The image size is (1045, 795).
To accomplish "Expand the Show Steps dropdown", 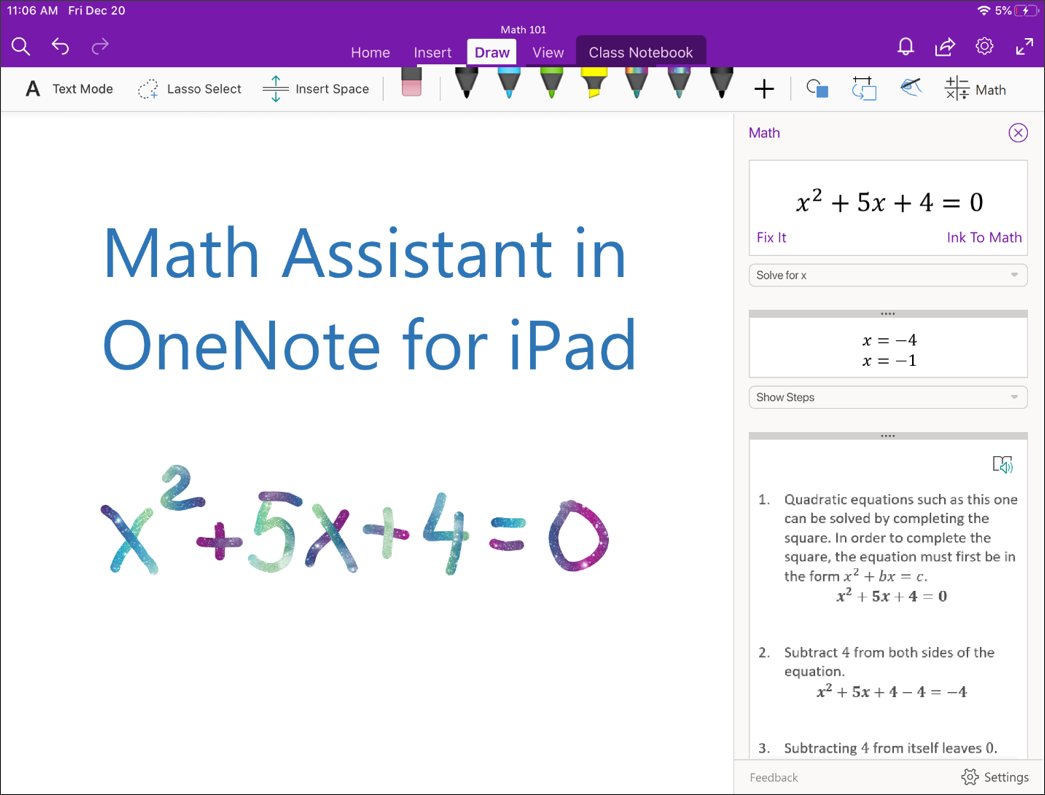I will pyautogui.click(x=888, y=397).
